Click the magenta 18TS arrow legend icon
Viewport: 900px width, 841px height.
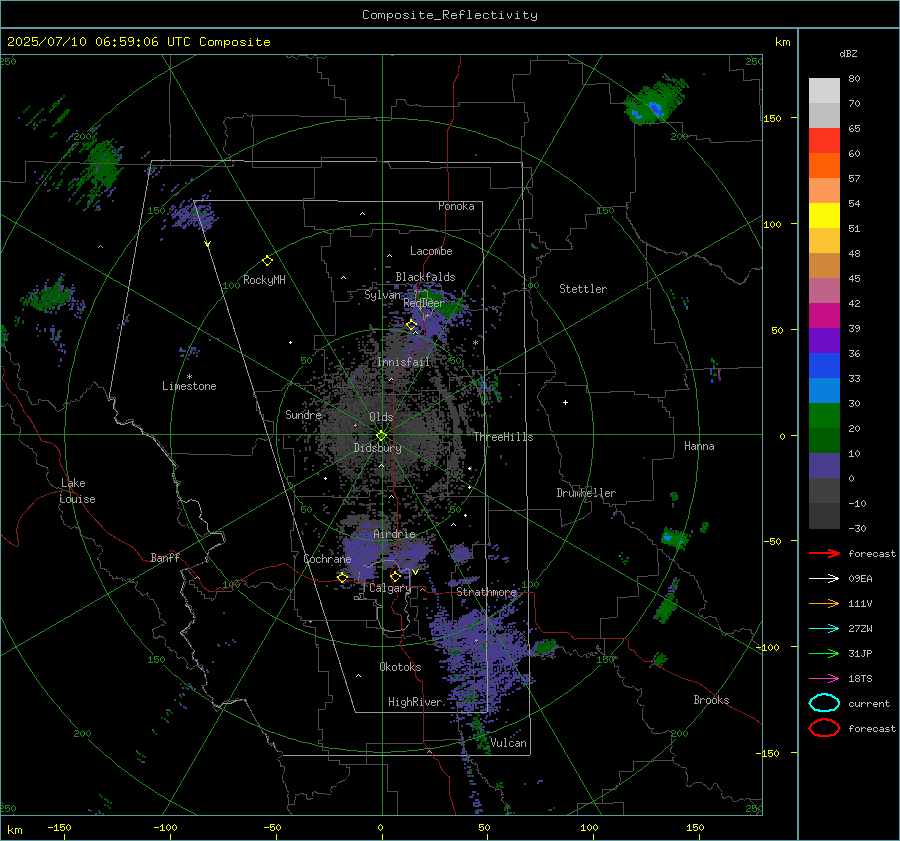[824, 679]
